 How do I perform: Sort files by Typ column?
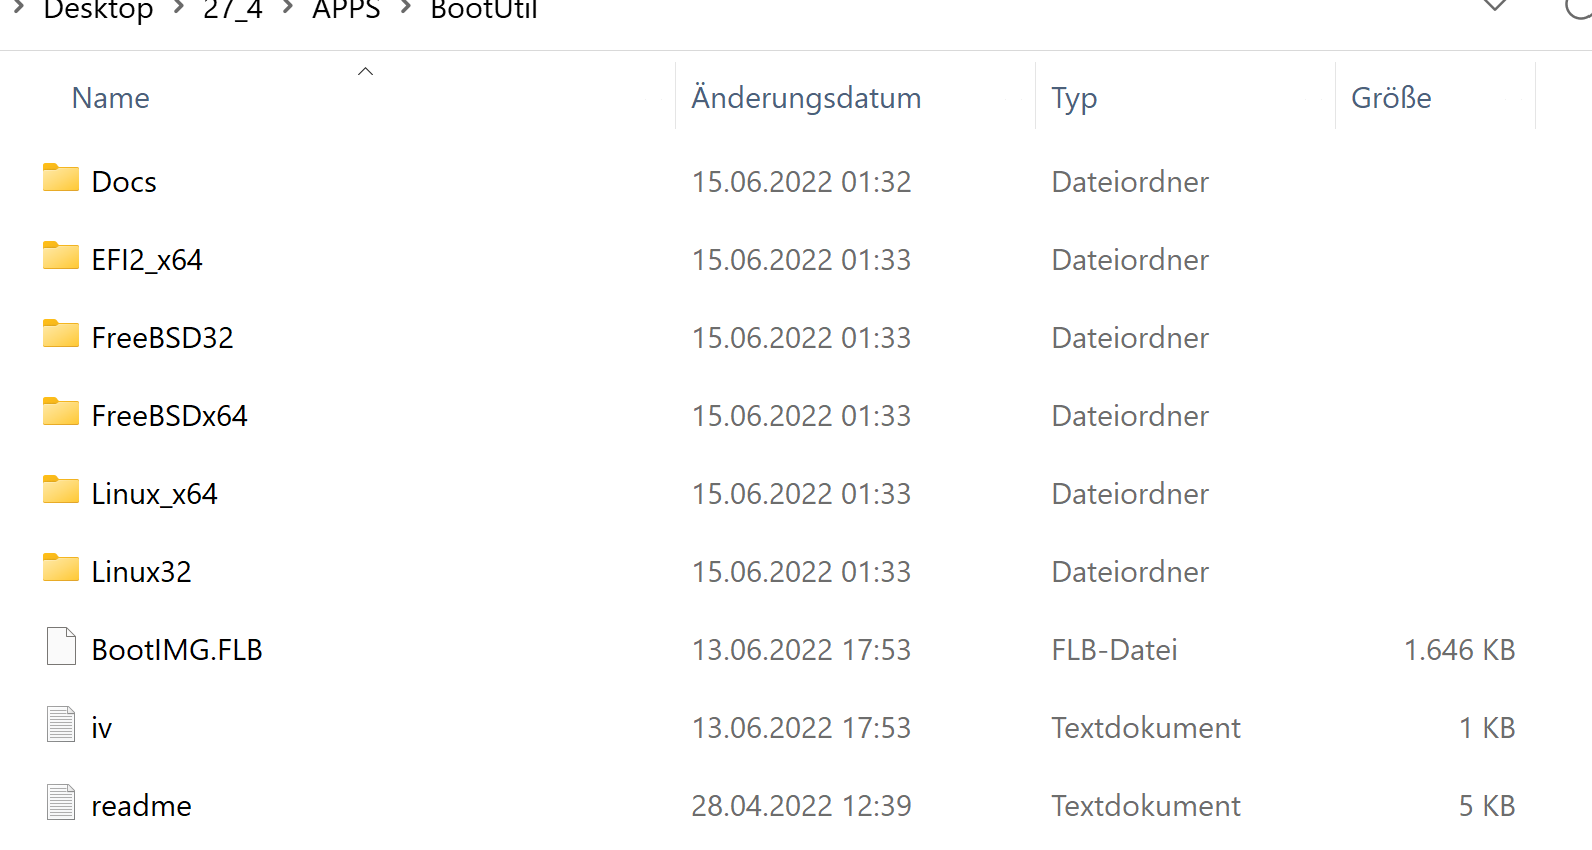point(1074,98)
